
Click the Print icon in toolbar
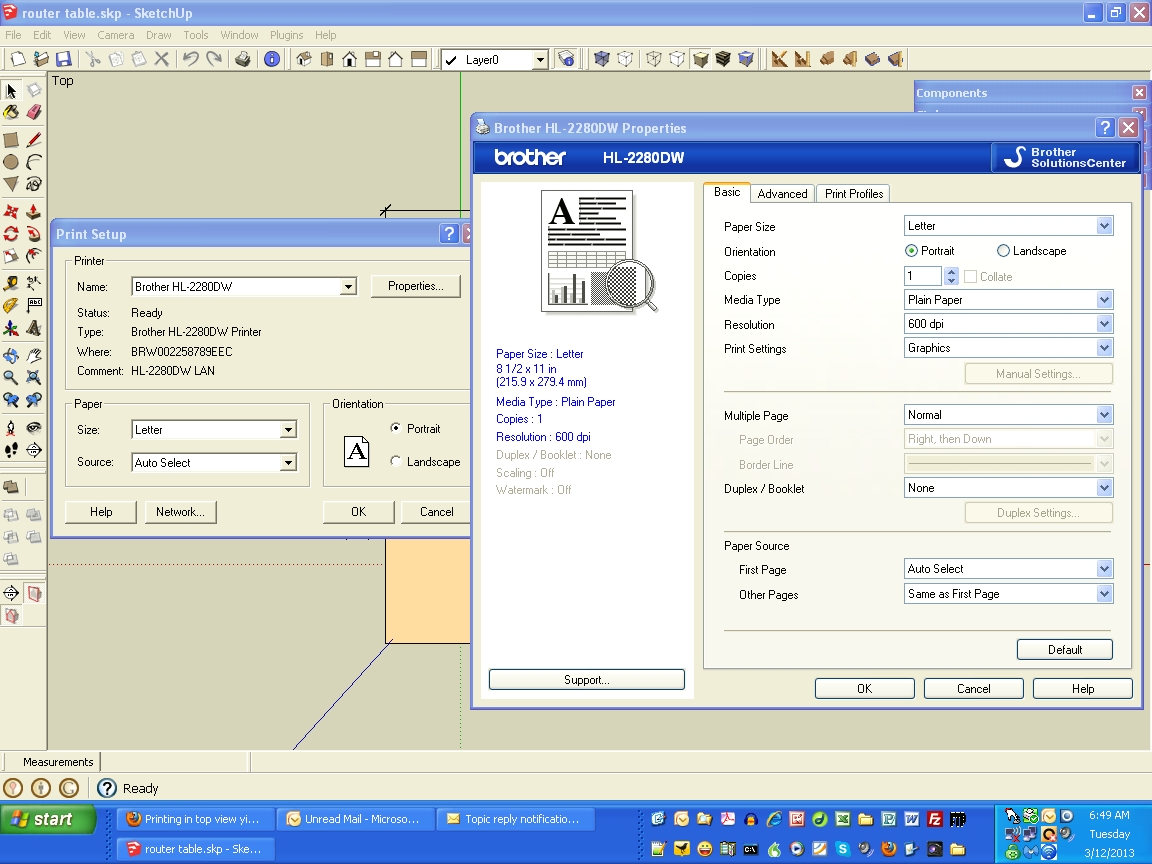click(243, 60)
